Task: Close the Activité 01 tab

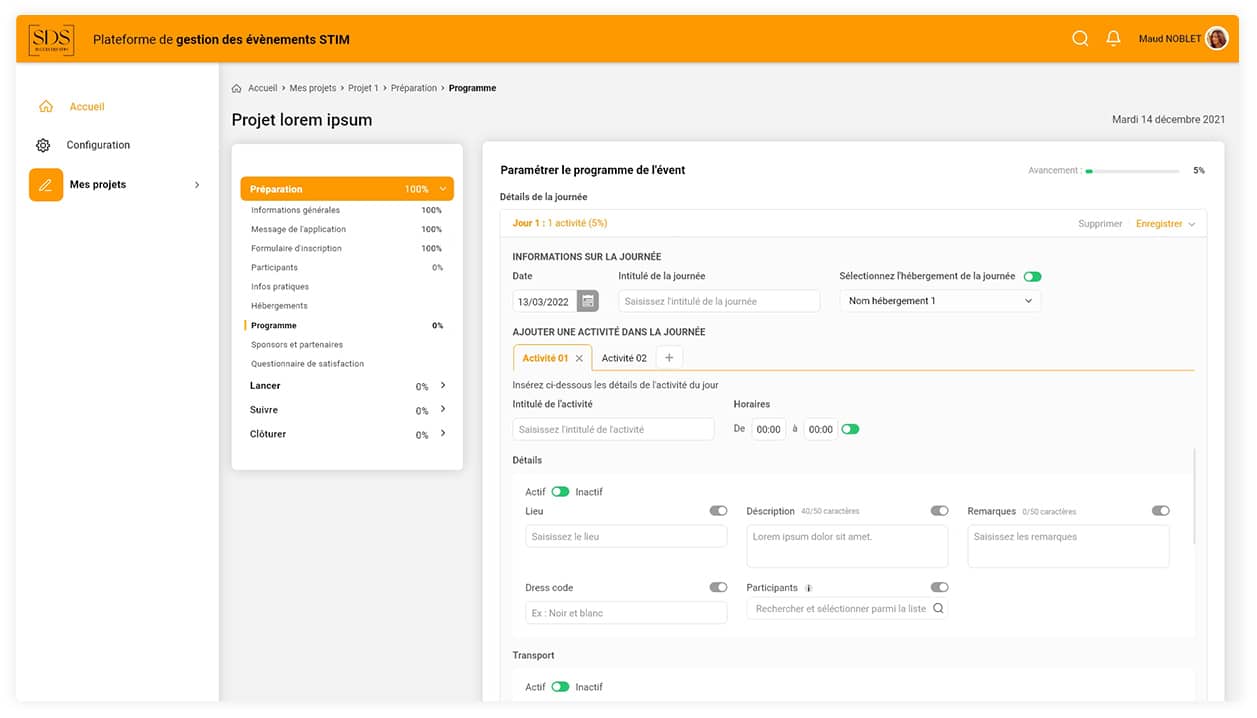Action: (579, 359)
